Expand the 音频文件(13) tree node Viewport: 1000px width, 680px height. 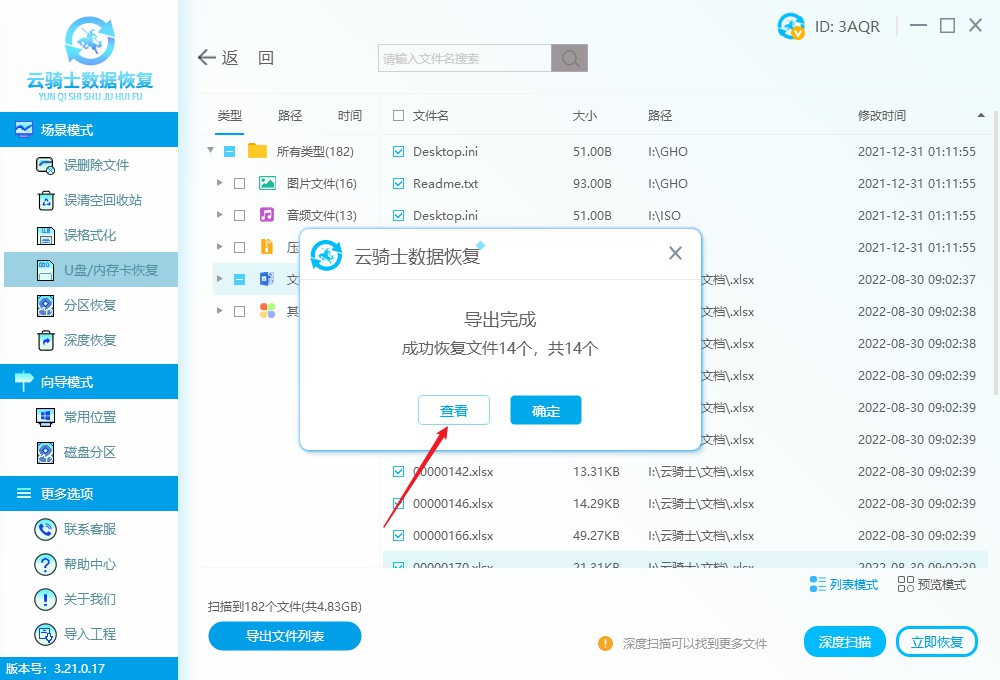point(220,215)
